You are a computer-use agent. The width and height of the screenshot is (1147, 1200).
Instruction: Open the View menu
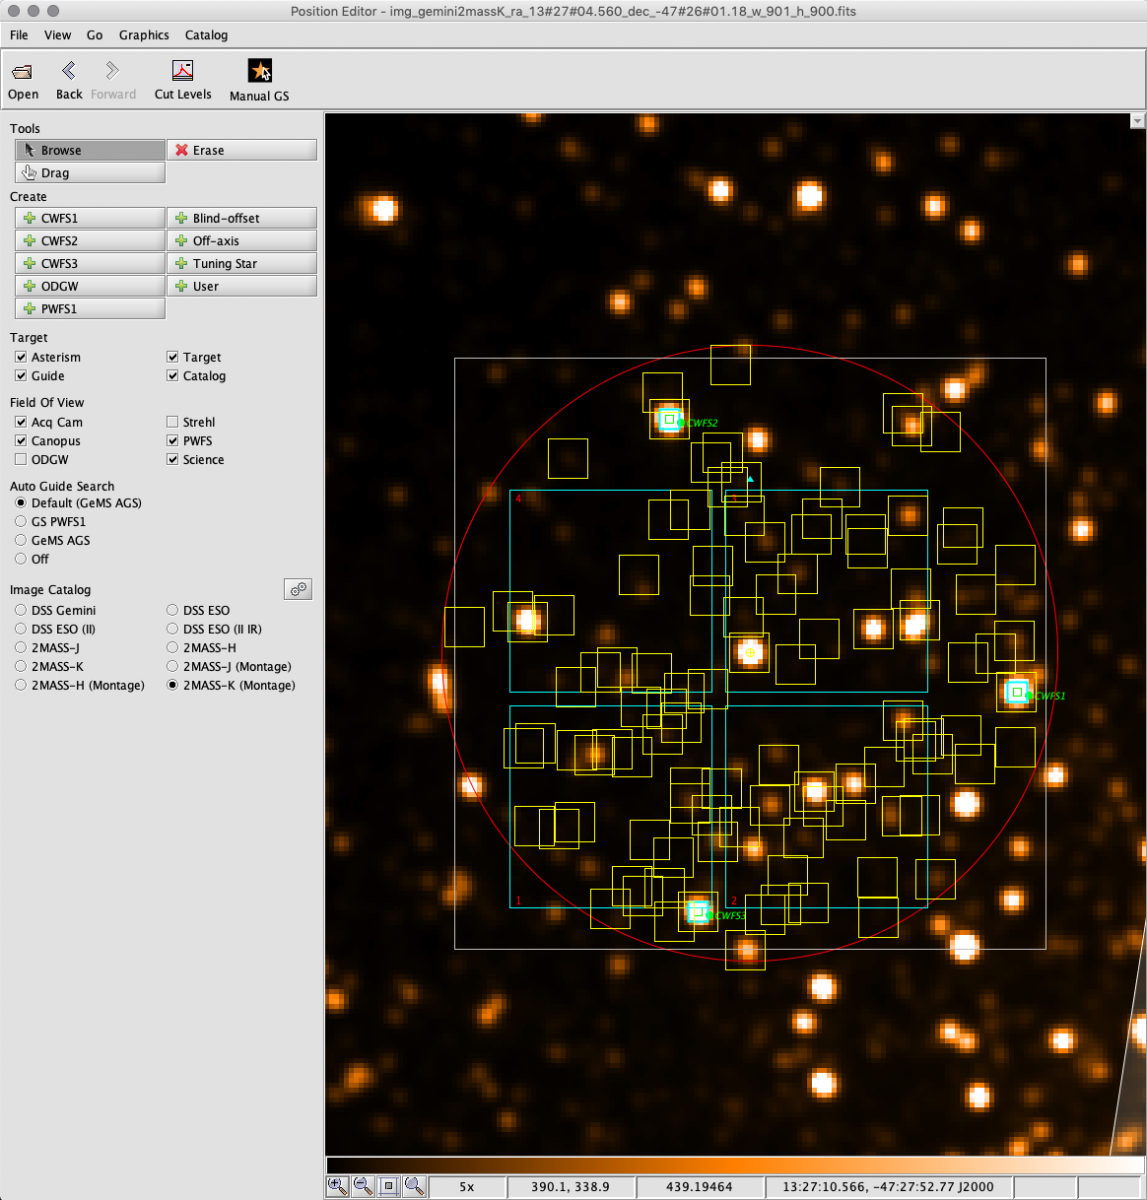58,35
